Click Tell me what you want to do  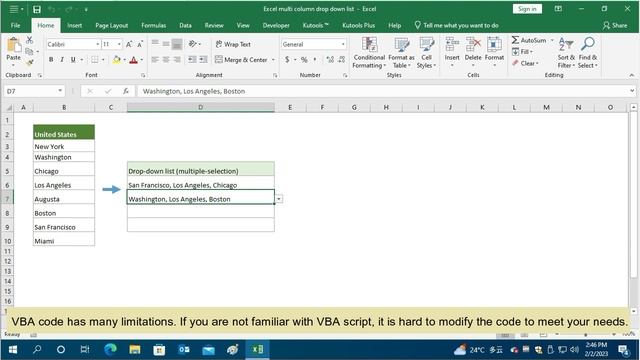point(456,25)
